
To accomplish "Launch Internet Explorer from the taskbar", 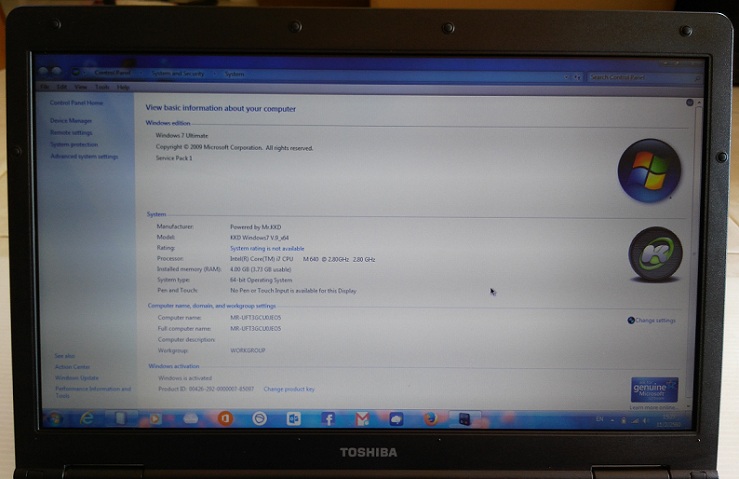I will tap(87, 418).
